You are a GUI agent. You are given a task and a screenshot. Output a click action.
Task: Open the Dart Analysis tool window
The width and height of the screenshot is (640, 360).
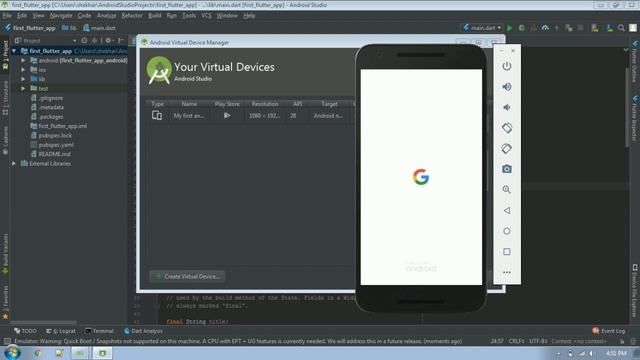click(x=143, y=331)
